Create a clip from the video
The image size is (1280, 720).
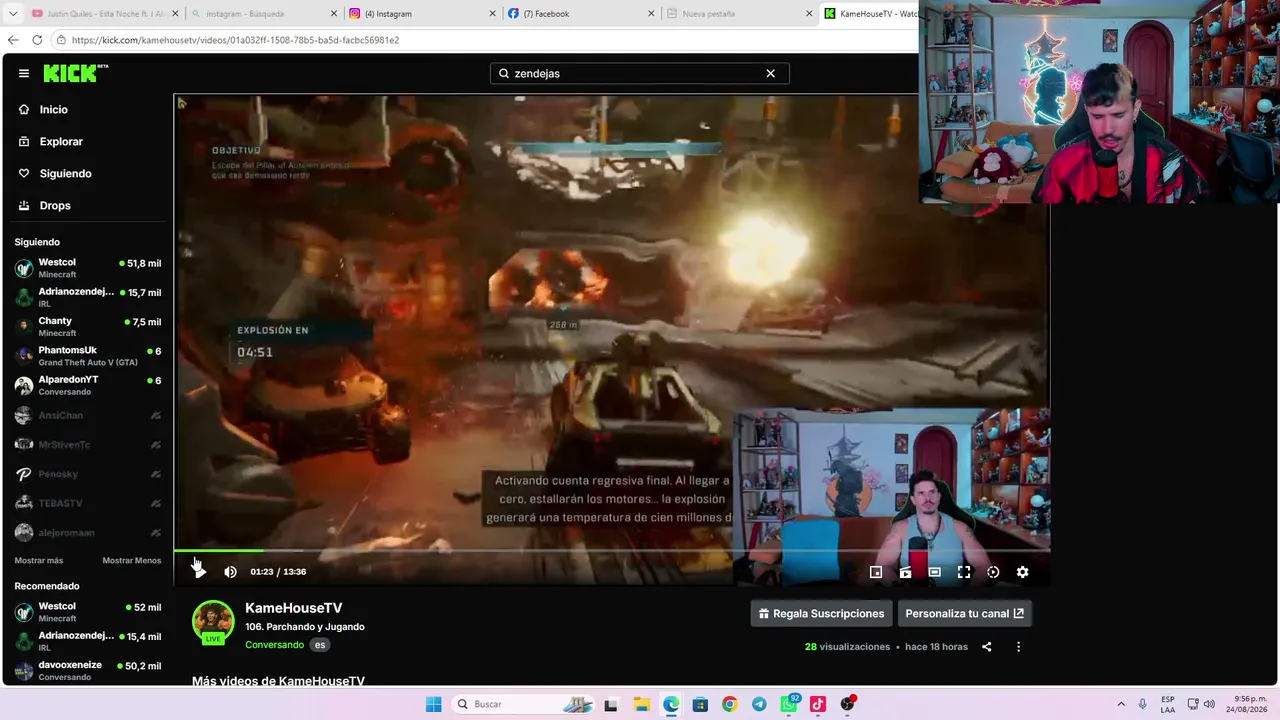coord(905,572)
